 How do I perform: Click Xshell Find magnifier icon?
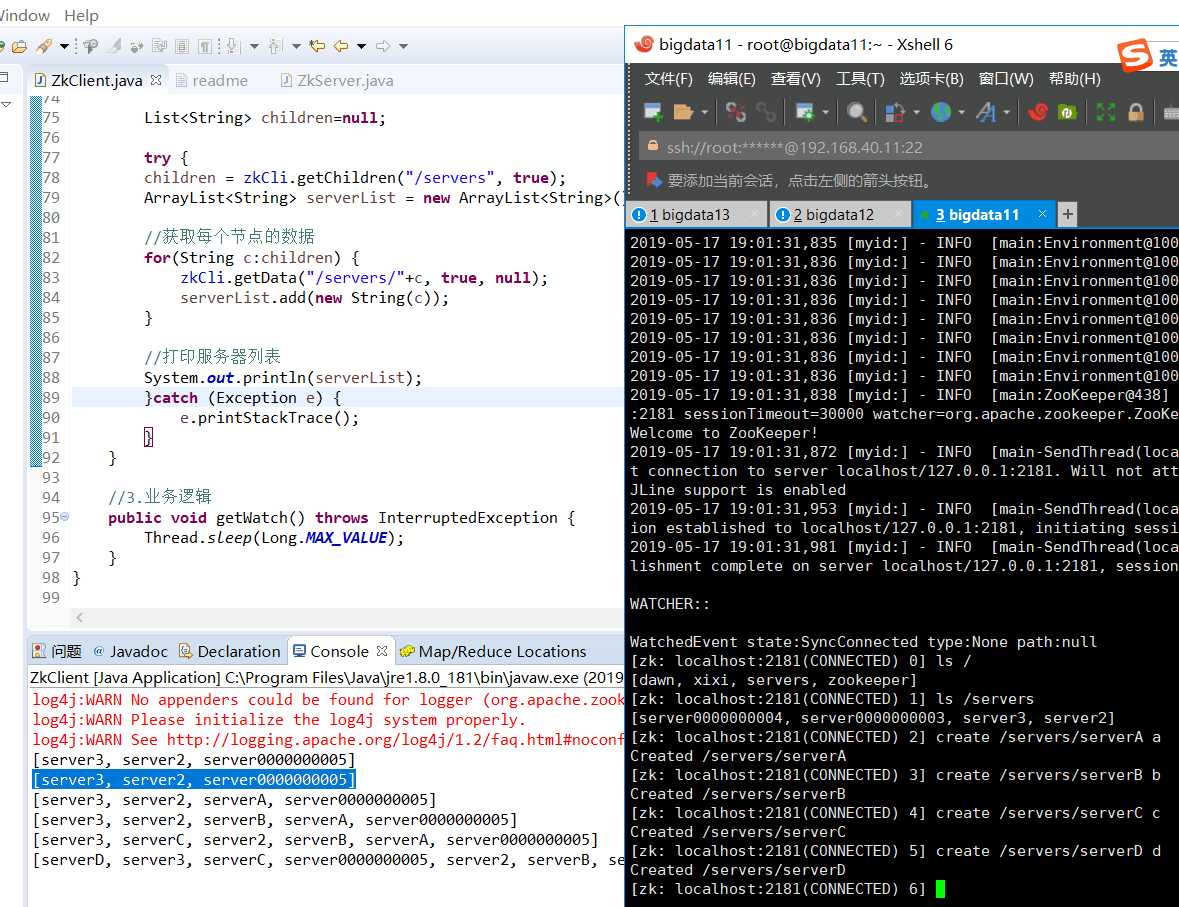point(856,113)
